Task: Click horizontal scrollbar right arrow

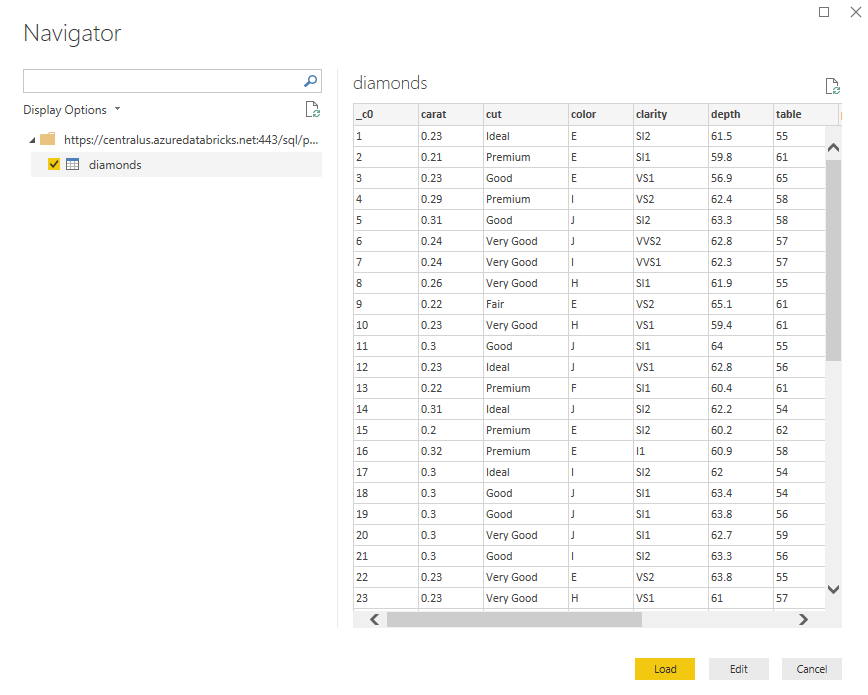Action: pyautogui.click(x=803, y=619)
